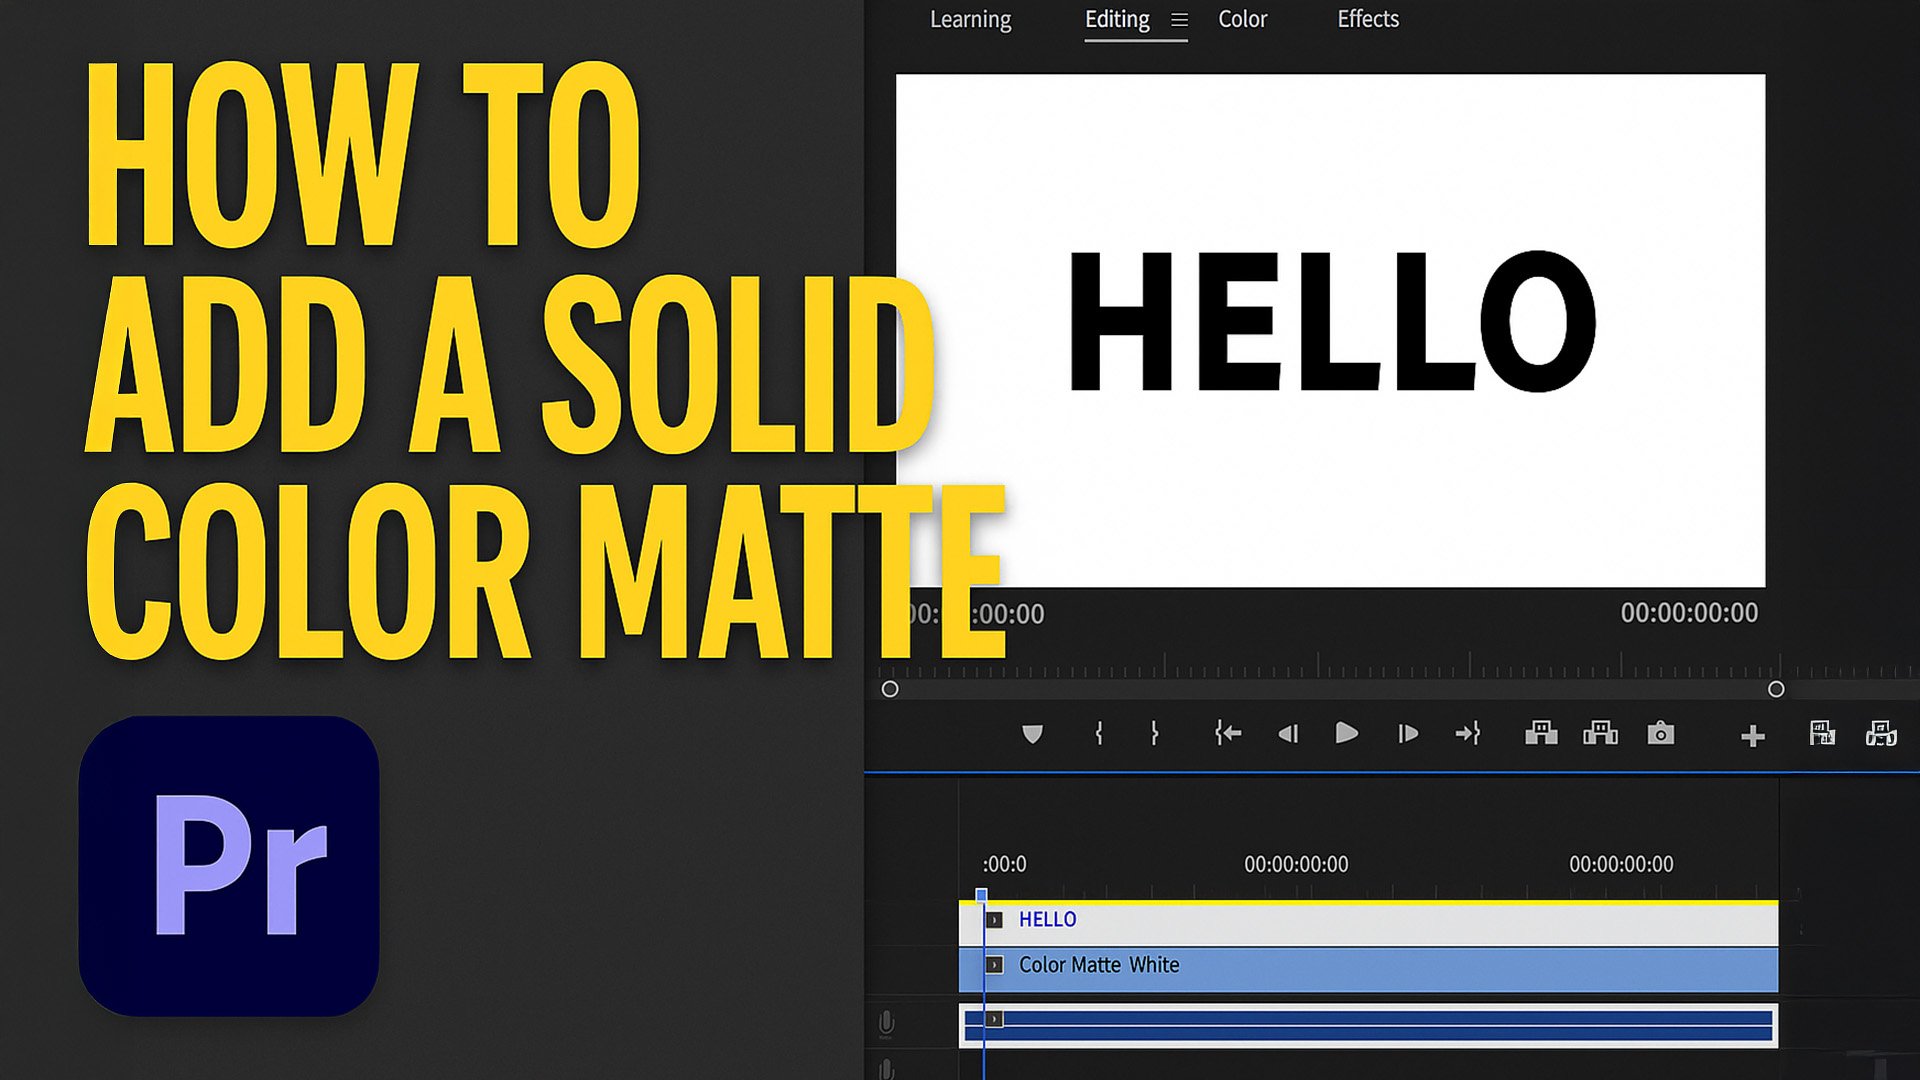Viewport: 1920px width, 1080px height.
Task: Click the fx badge on the audio clip
Action: pyautogui.click(x=994, y=1019)
